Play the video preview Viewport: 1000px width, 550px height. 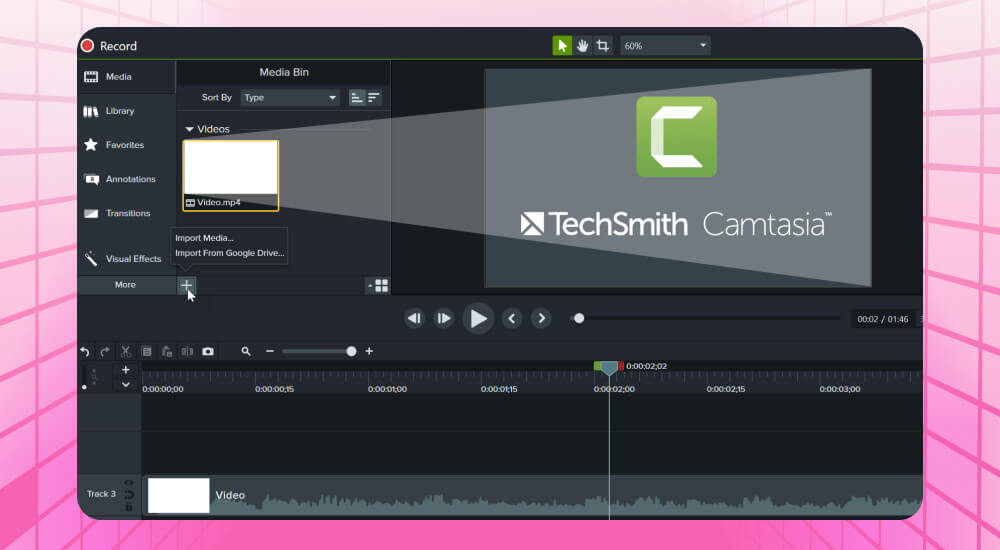coord(478,318)
